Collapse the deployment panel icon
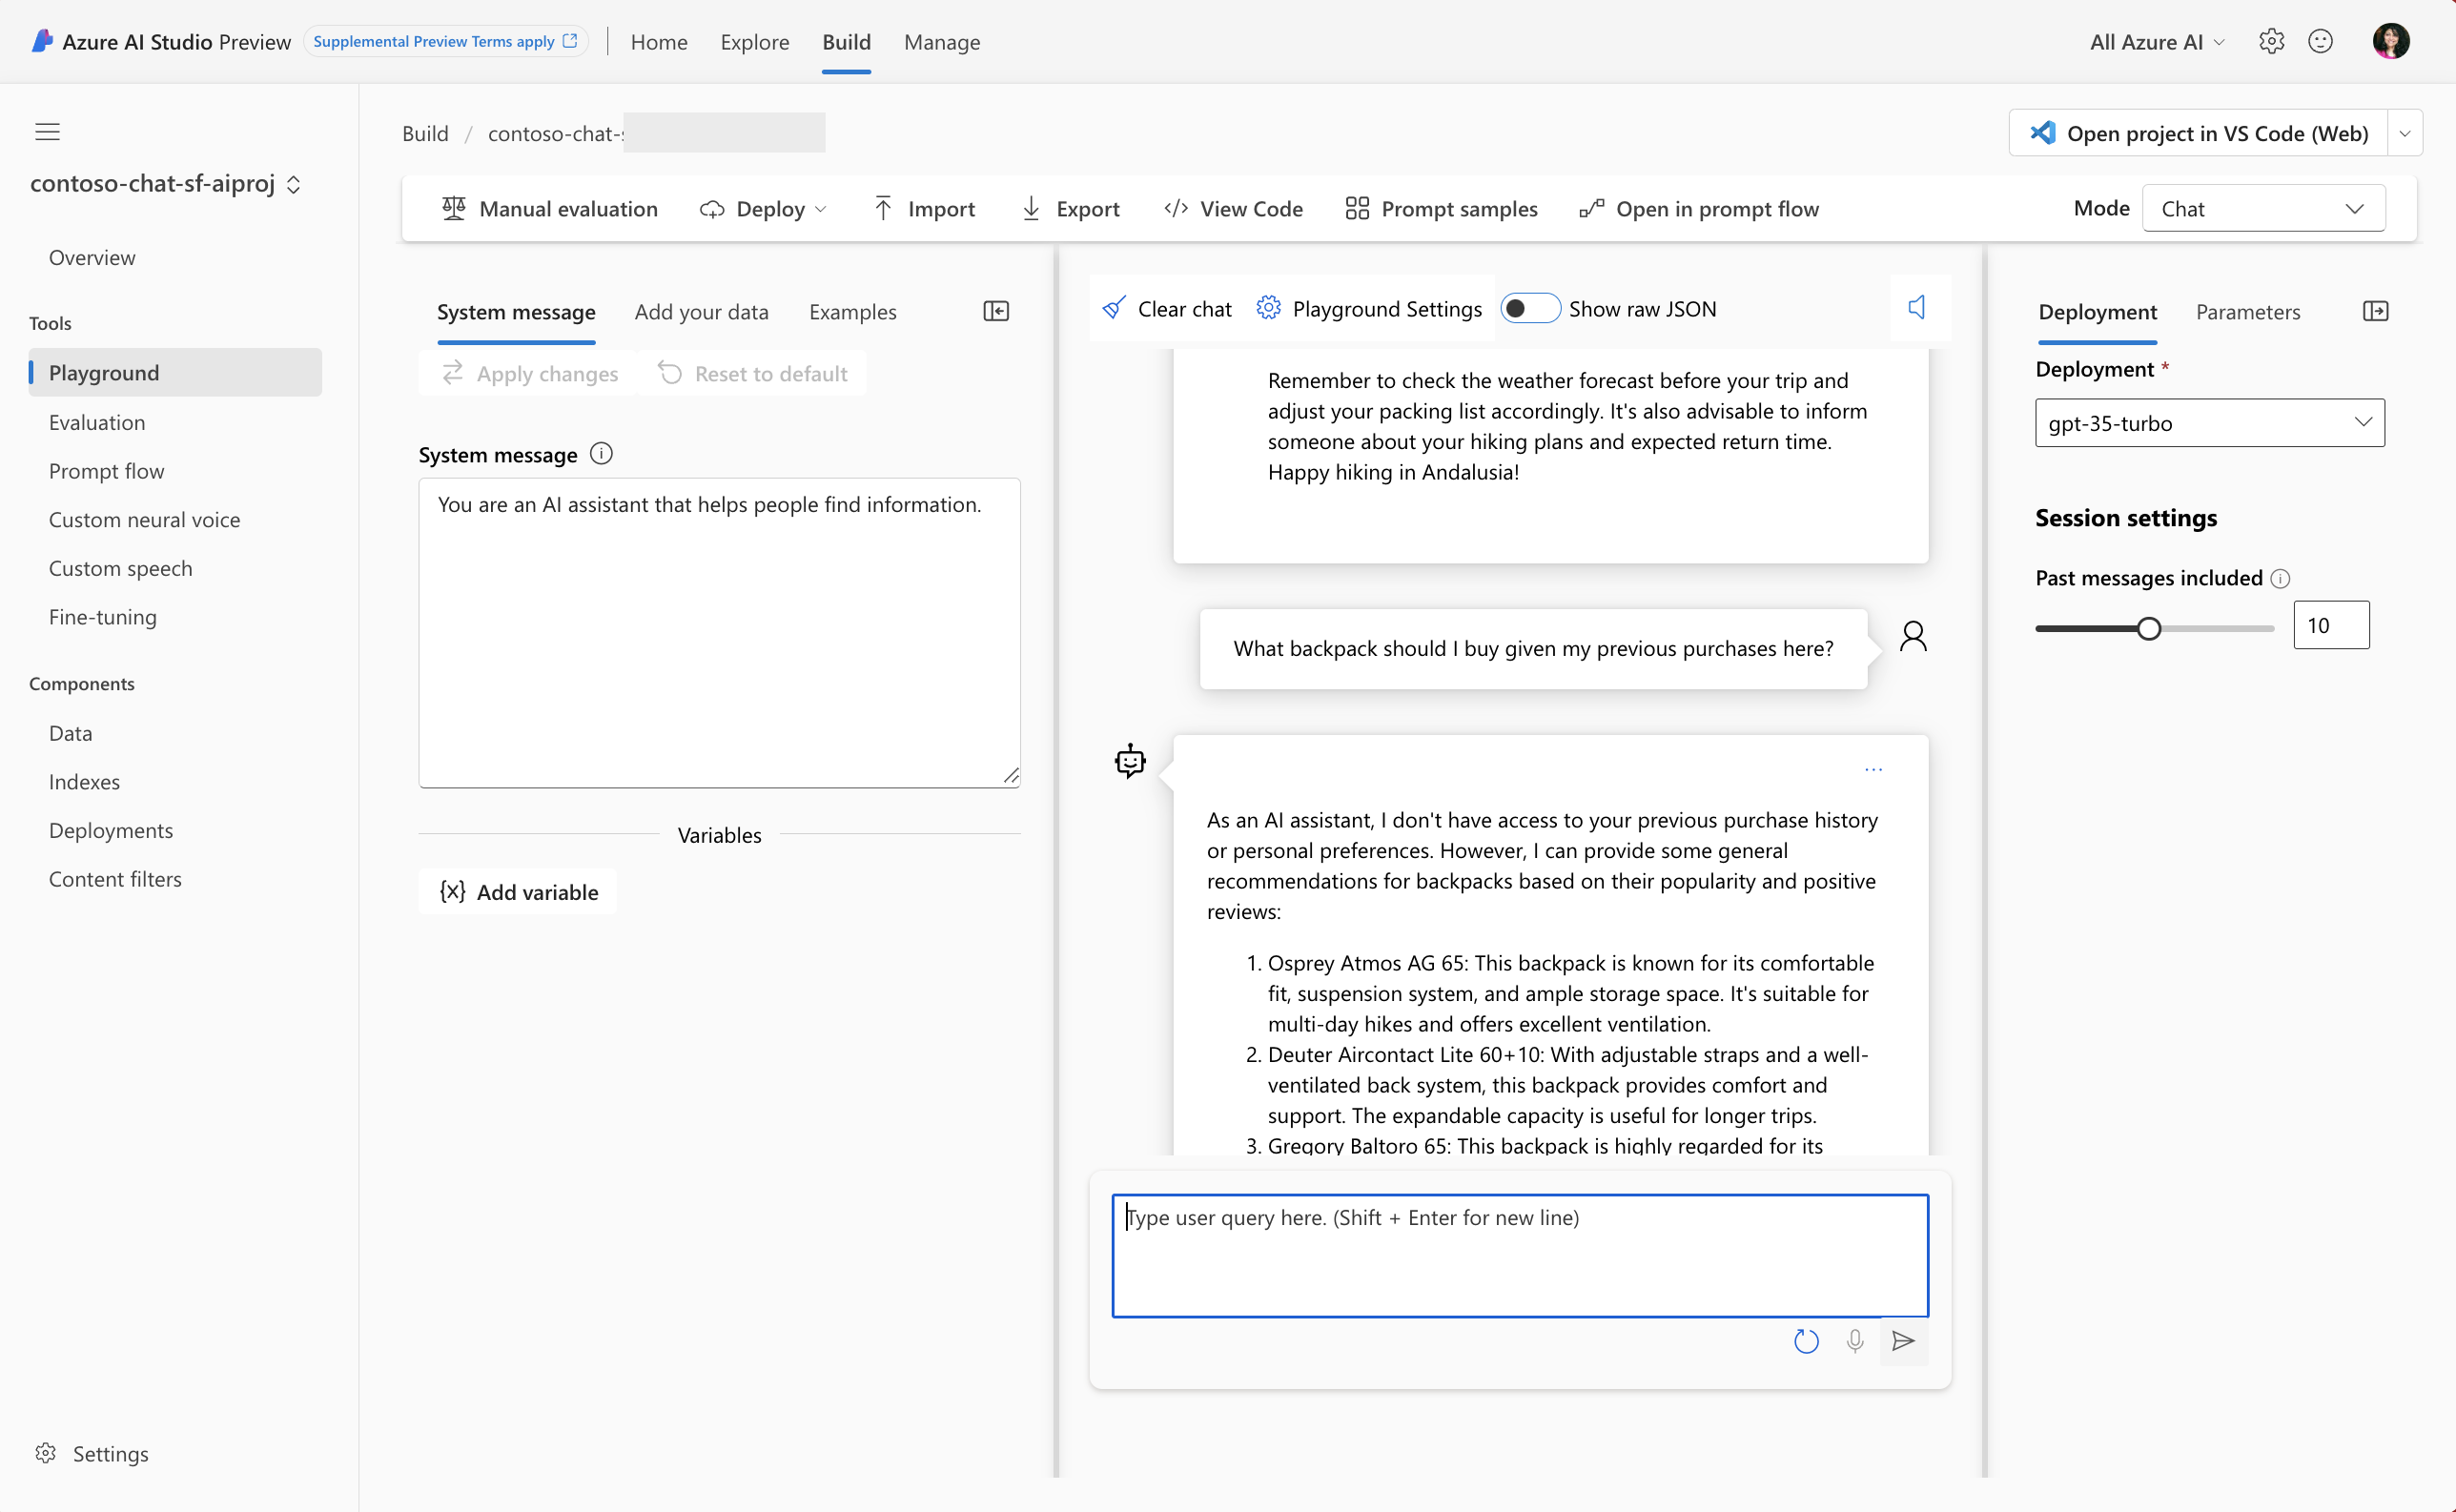The image size is (2456, 1512). [x=2375, y=311]
